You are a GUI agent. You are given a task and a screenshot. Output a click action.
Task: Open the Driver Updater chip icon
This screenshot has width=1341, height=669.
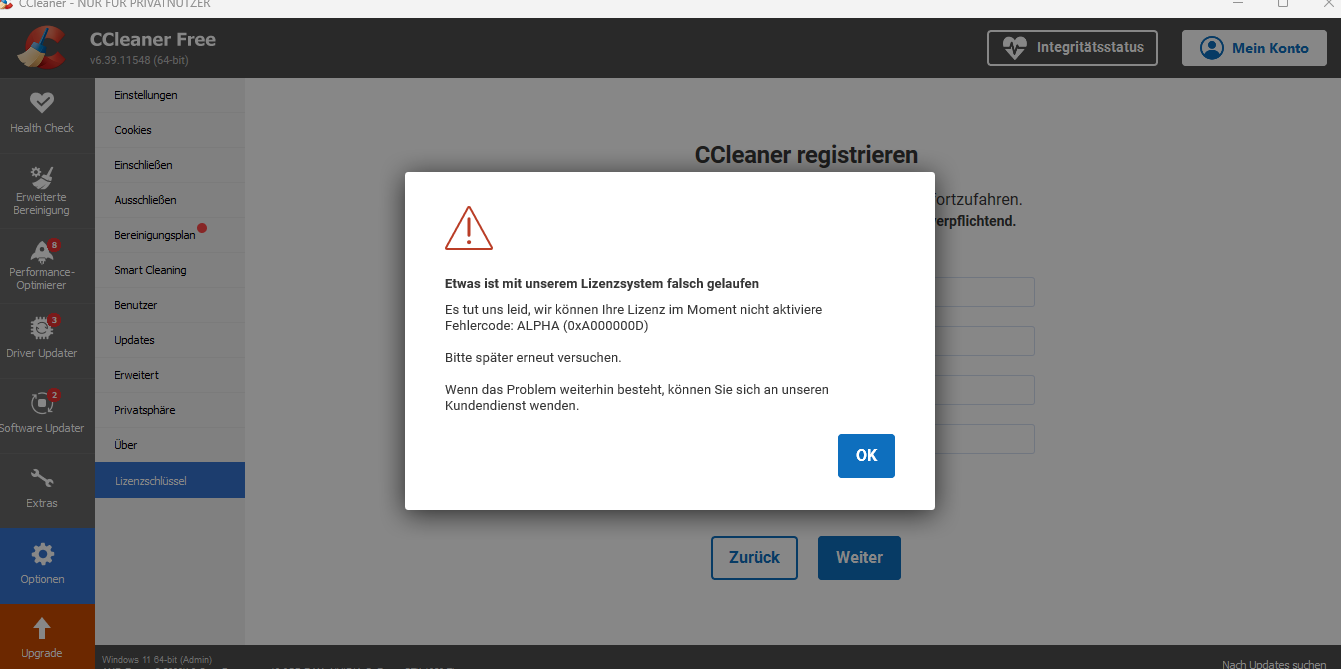tap(42, 328)
